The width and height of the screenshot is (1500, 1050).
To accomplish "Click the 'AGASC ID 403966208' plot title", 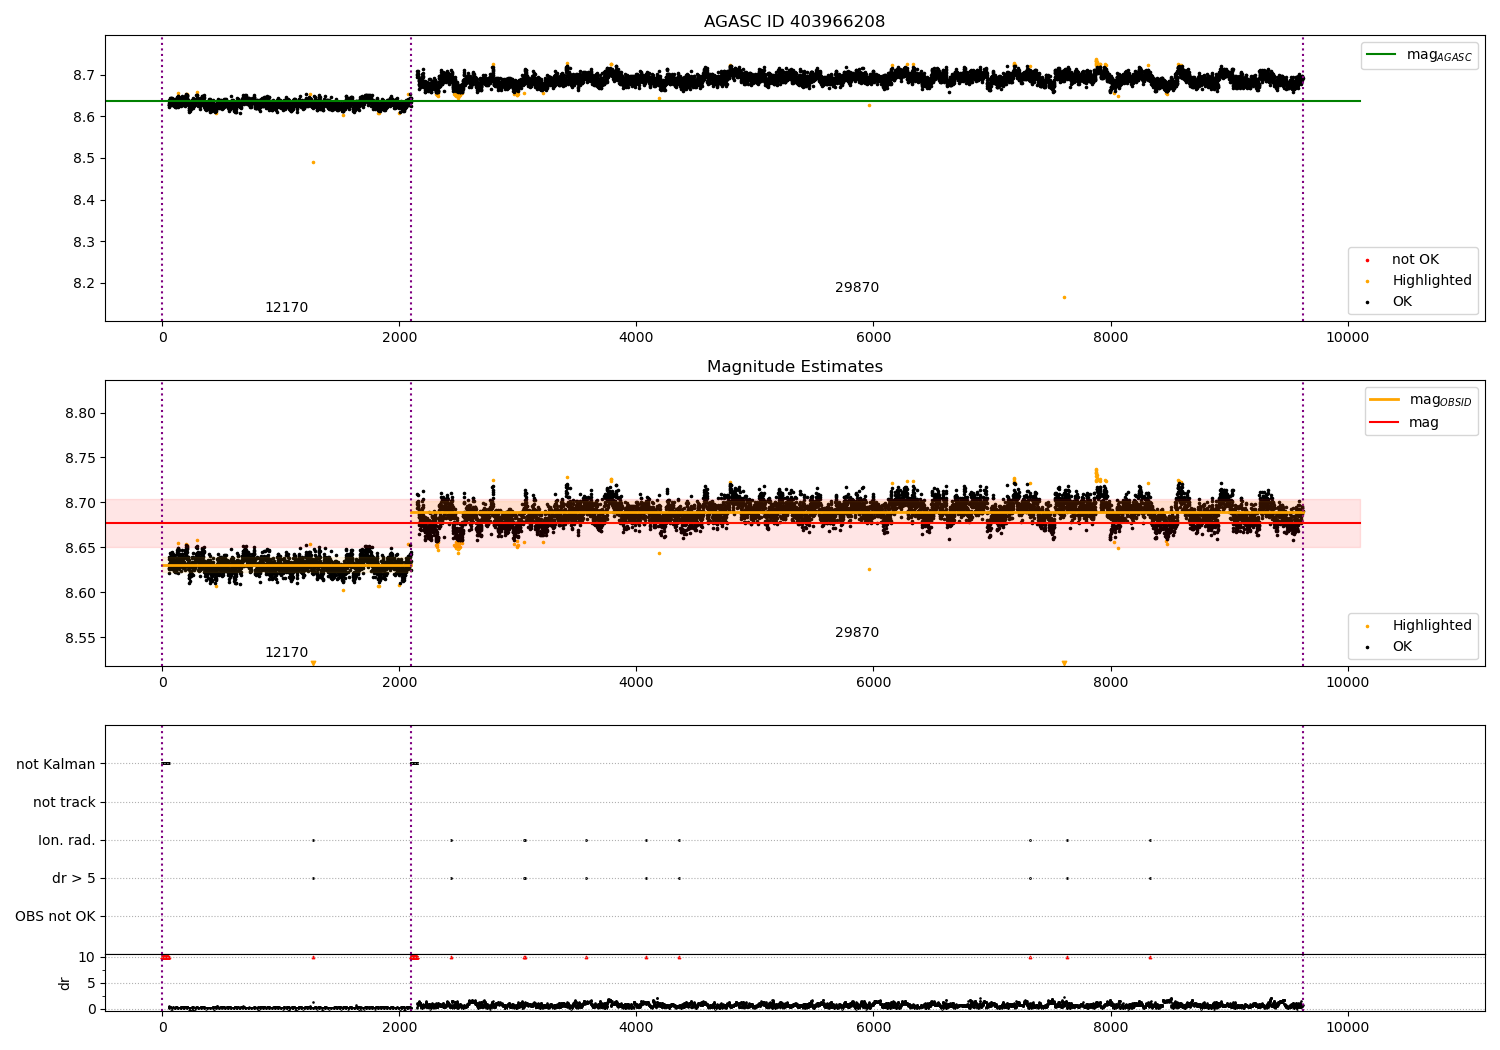I will coord(794,22).
